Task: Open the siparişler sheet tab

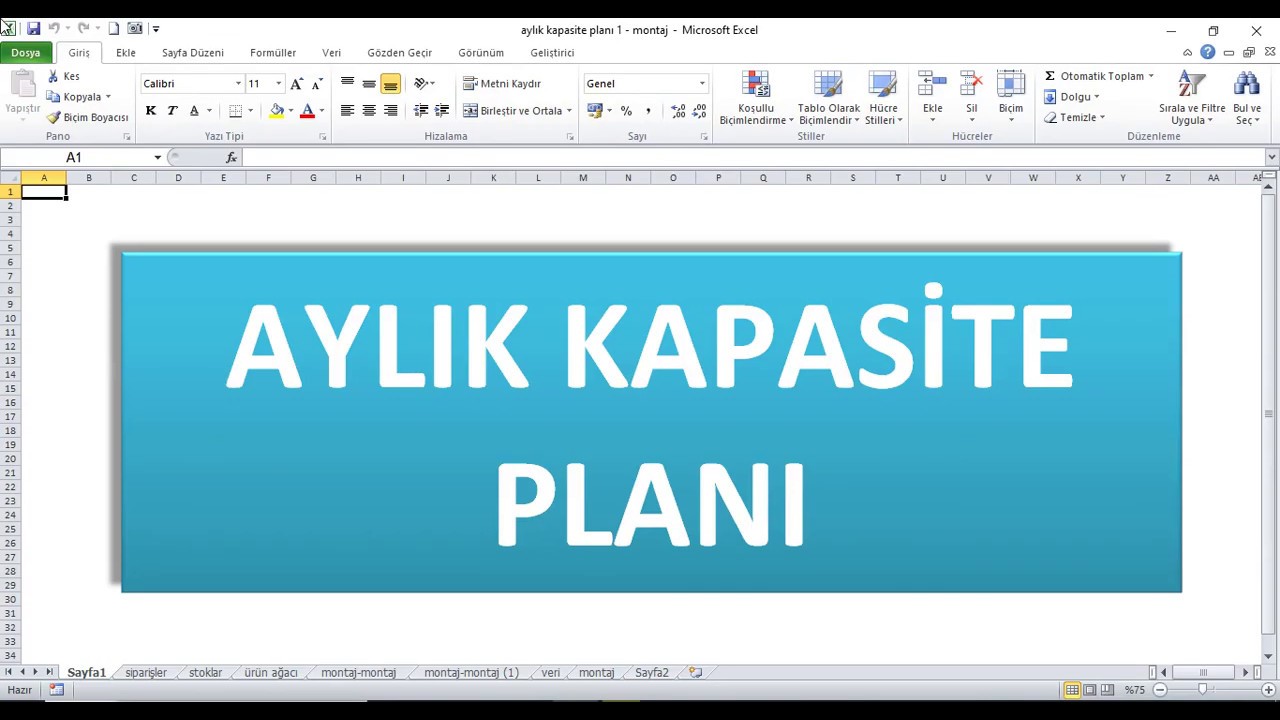Action: click(146, 673)
